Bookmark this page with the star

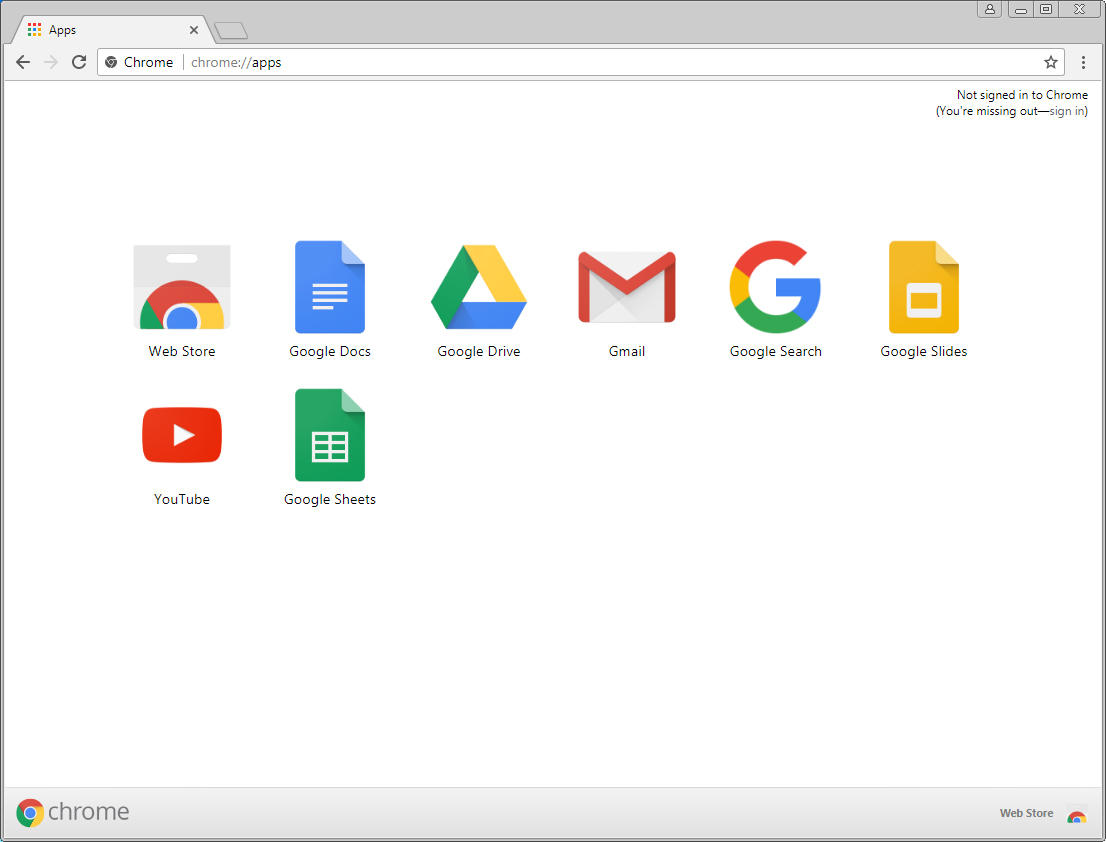[x=1050, y=62]
